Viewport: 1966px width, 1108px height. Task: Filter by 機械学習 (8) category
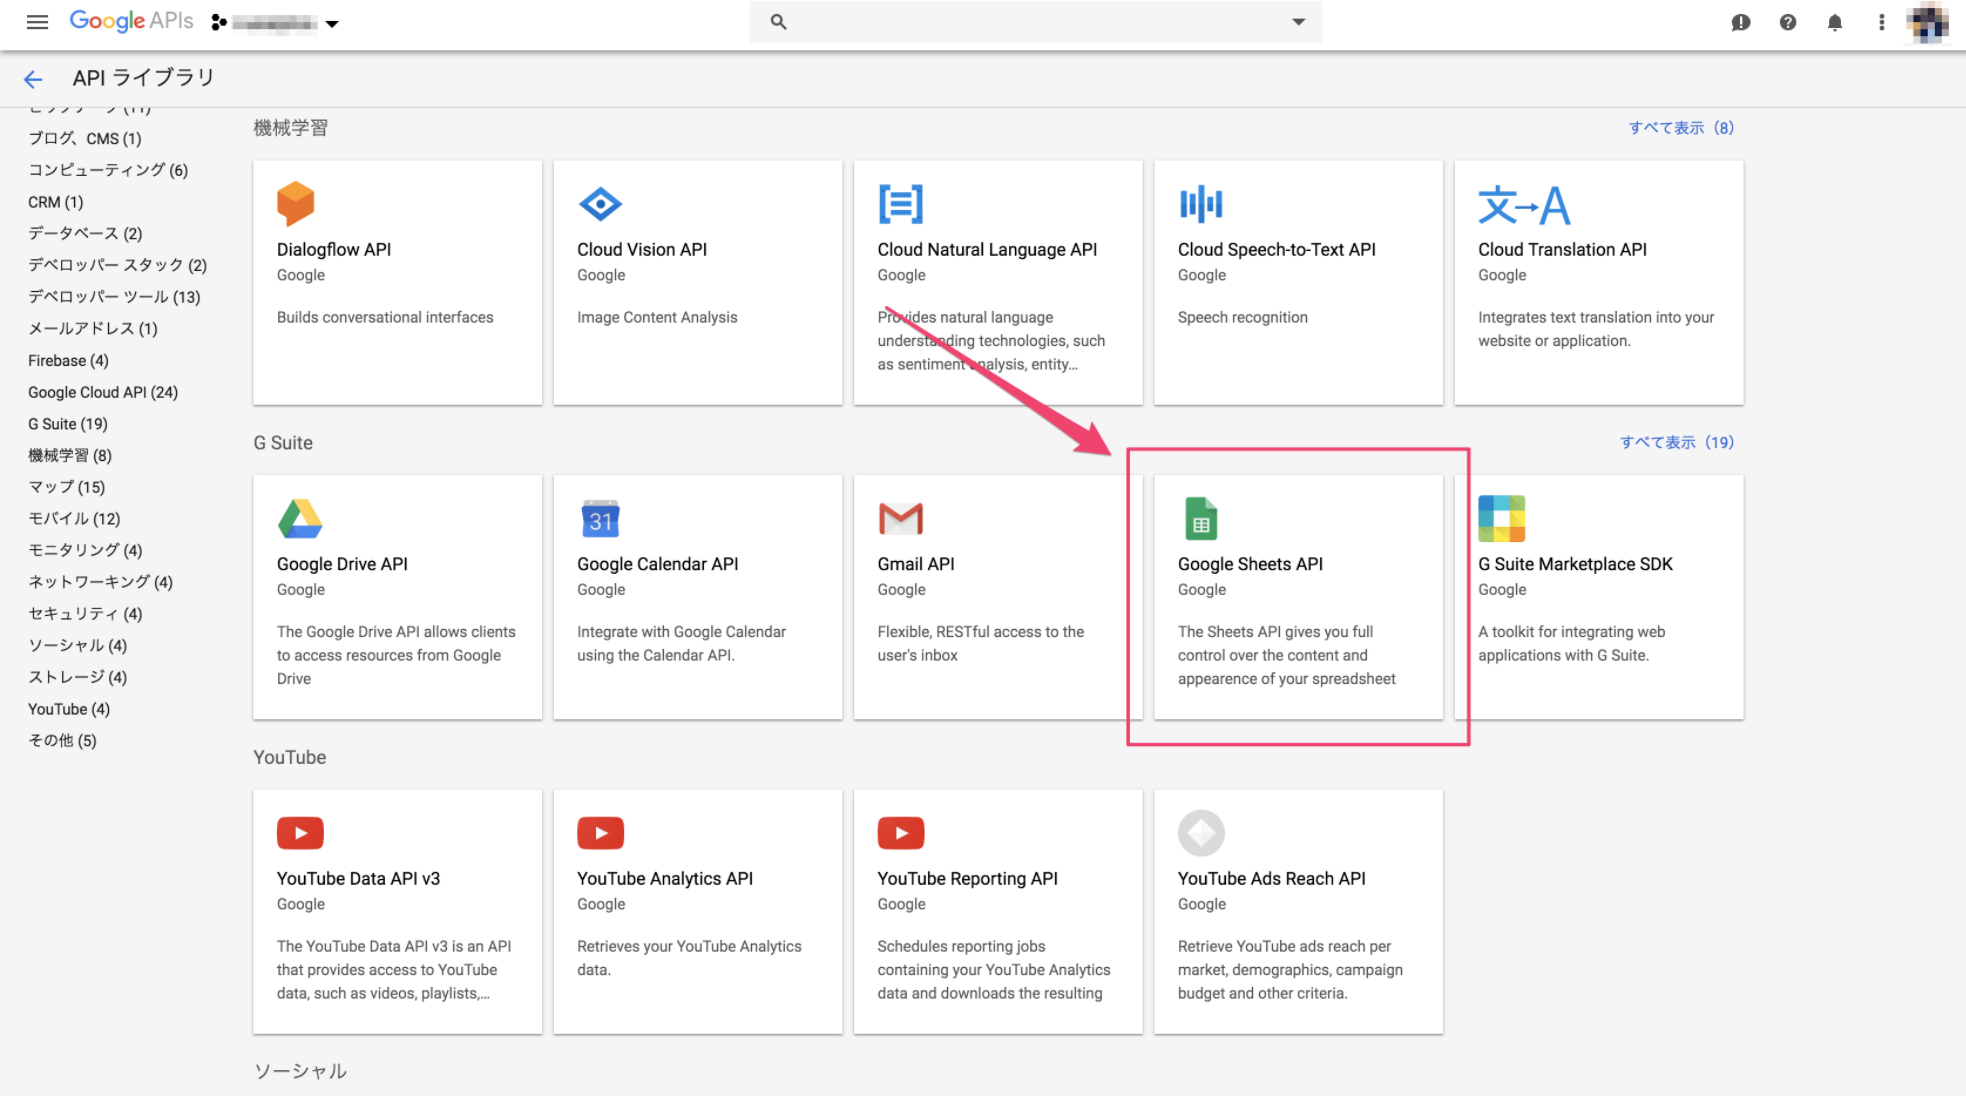70,456
